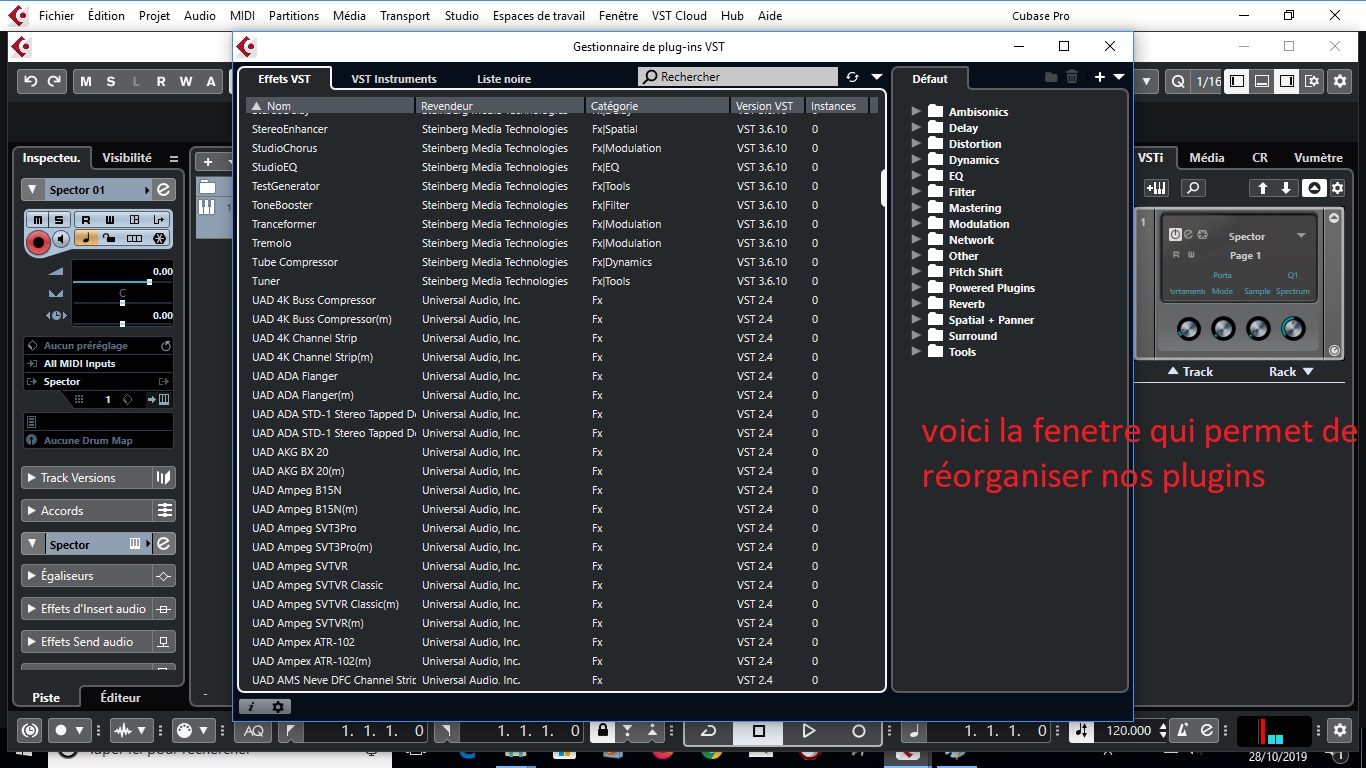The width and height of the screenshot is (1366, 768).
Task: Click the redo arrow in the toolbar
Action: [54, 81]
